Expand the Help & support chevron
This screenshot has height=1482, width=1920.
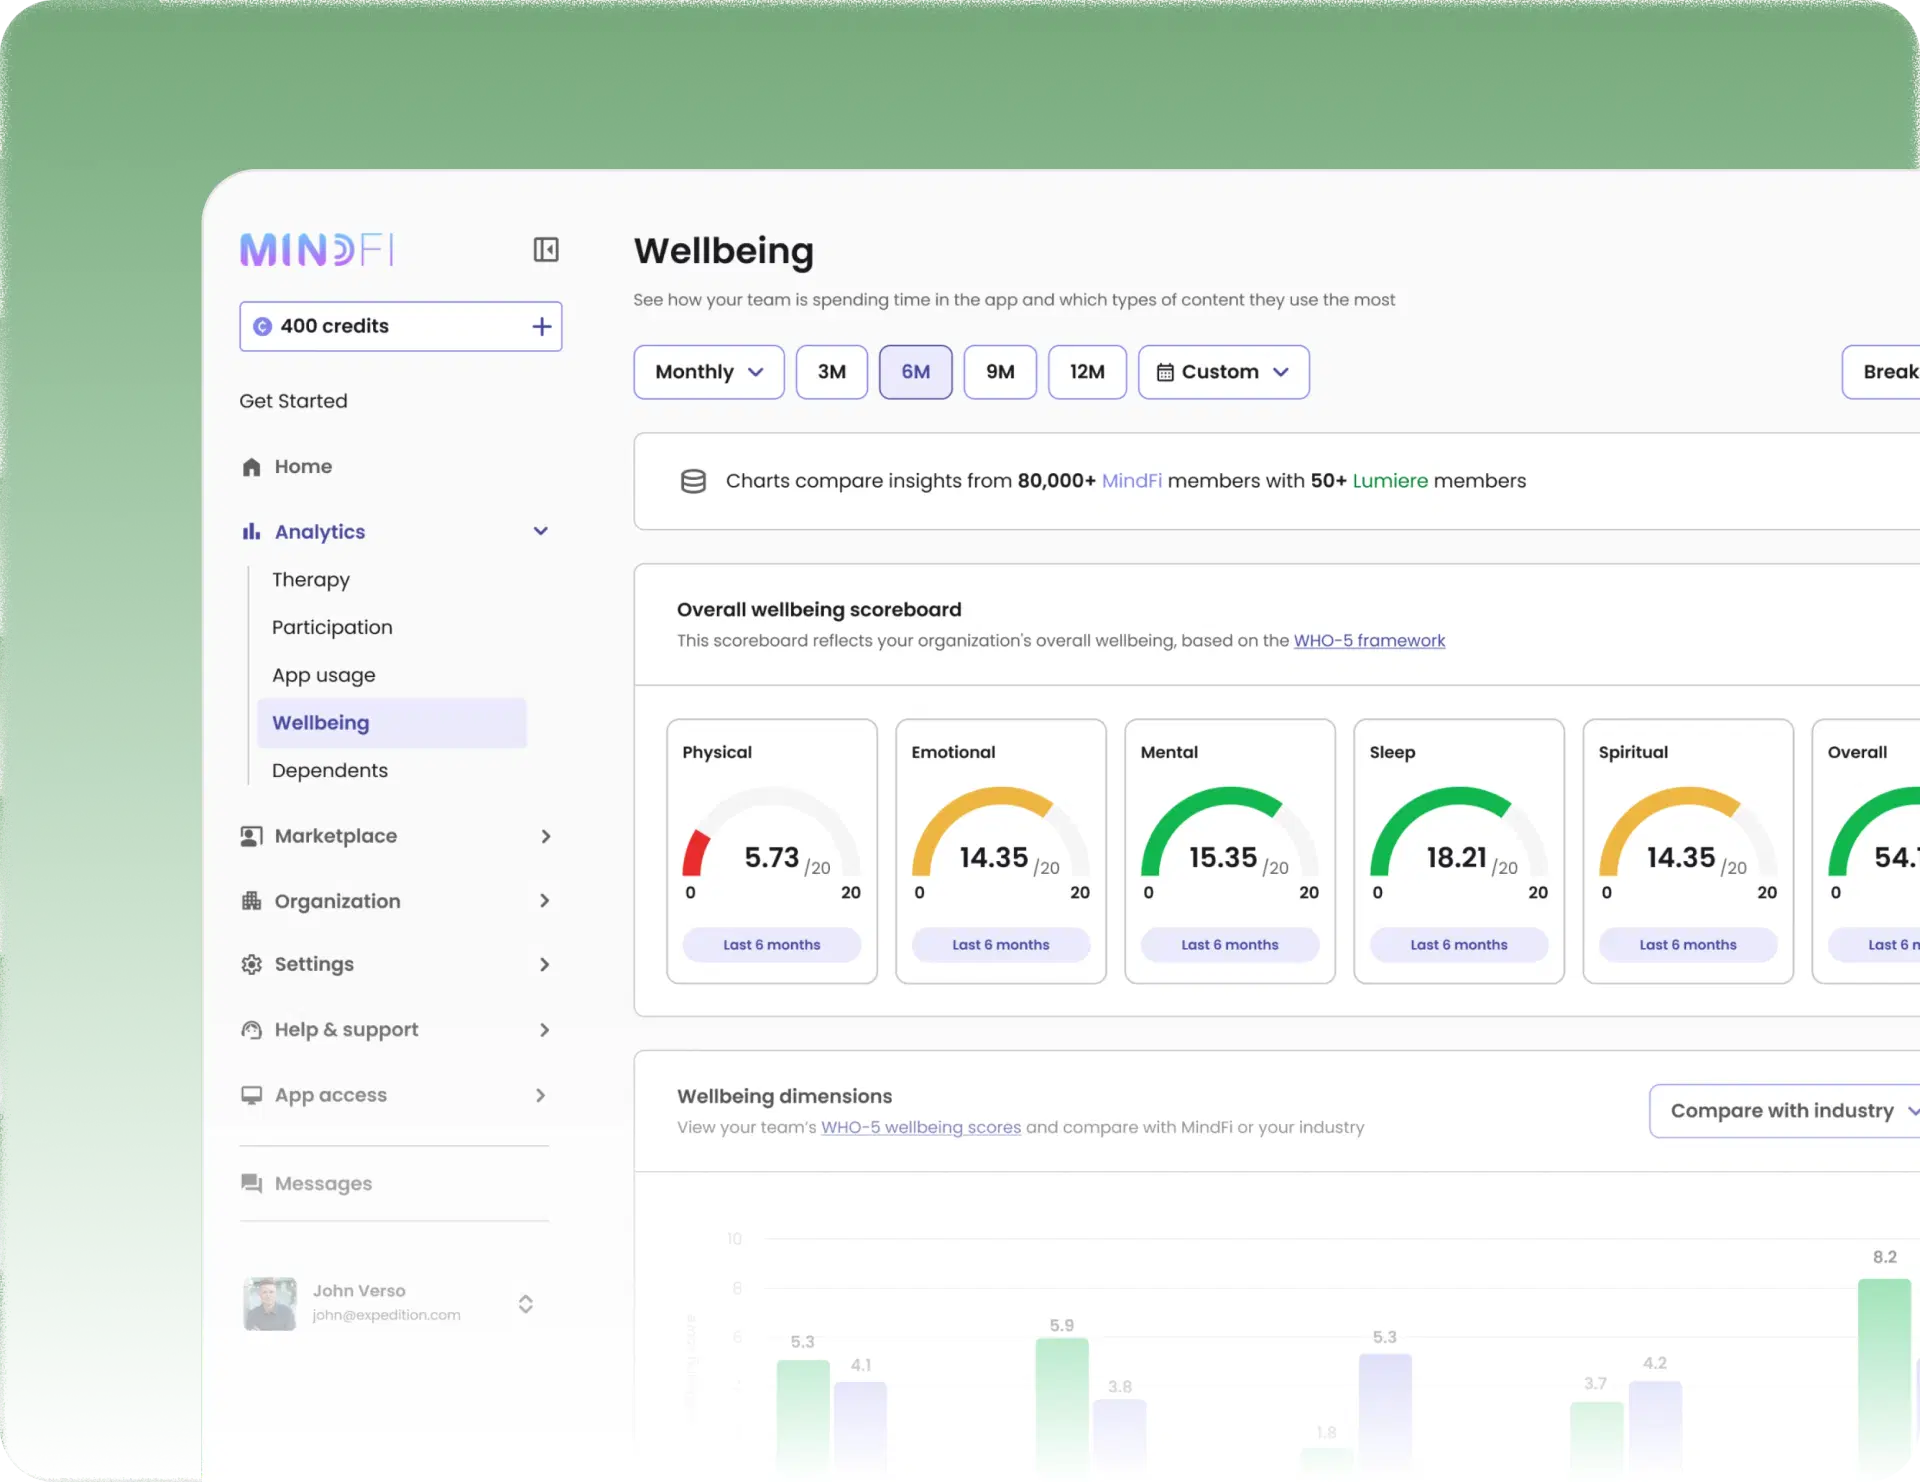click(x=545, y=1029)
